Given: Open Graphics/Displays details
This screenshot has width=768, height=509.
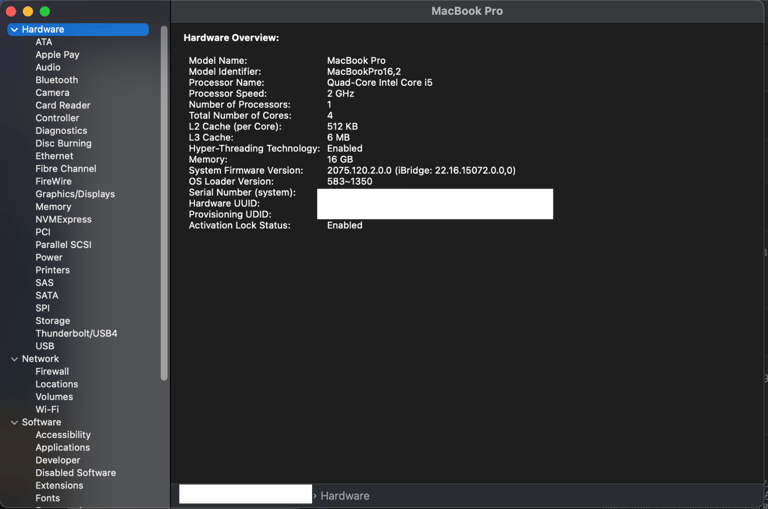Looking at the screenshot, I should tap(75, 194).
